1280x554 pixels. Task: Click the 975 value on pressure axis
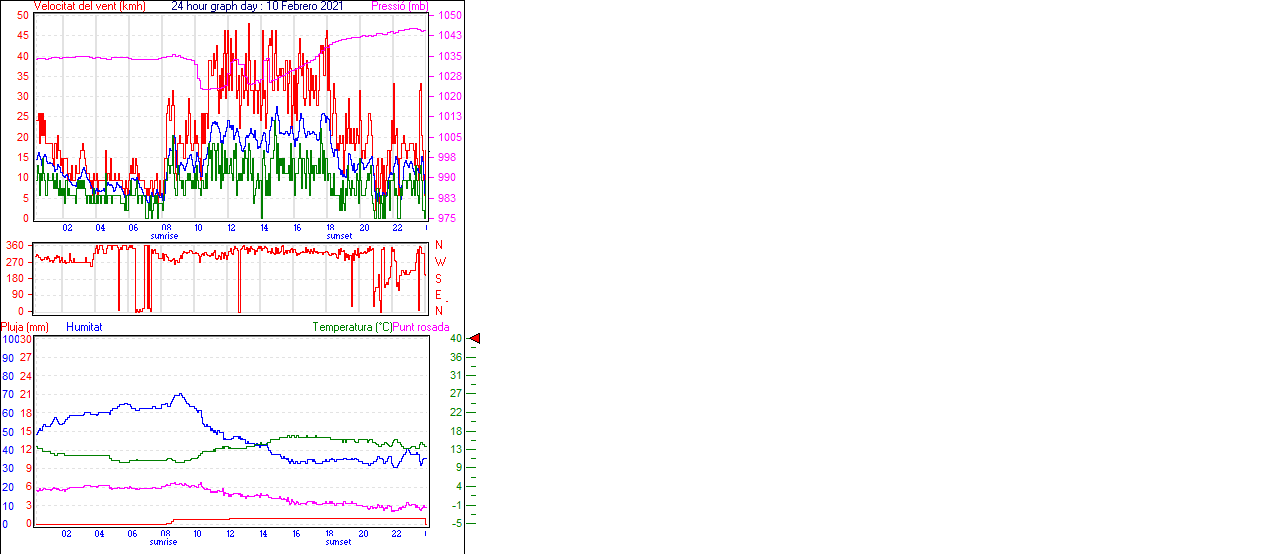pos(446,218)
